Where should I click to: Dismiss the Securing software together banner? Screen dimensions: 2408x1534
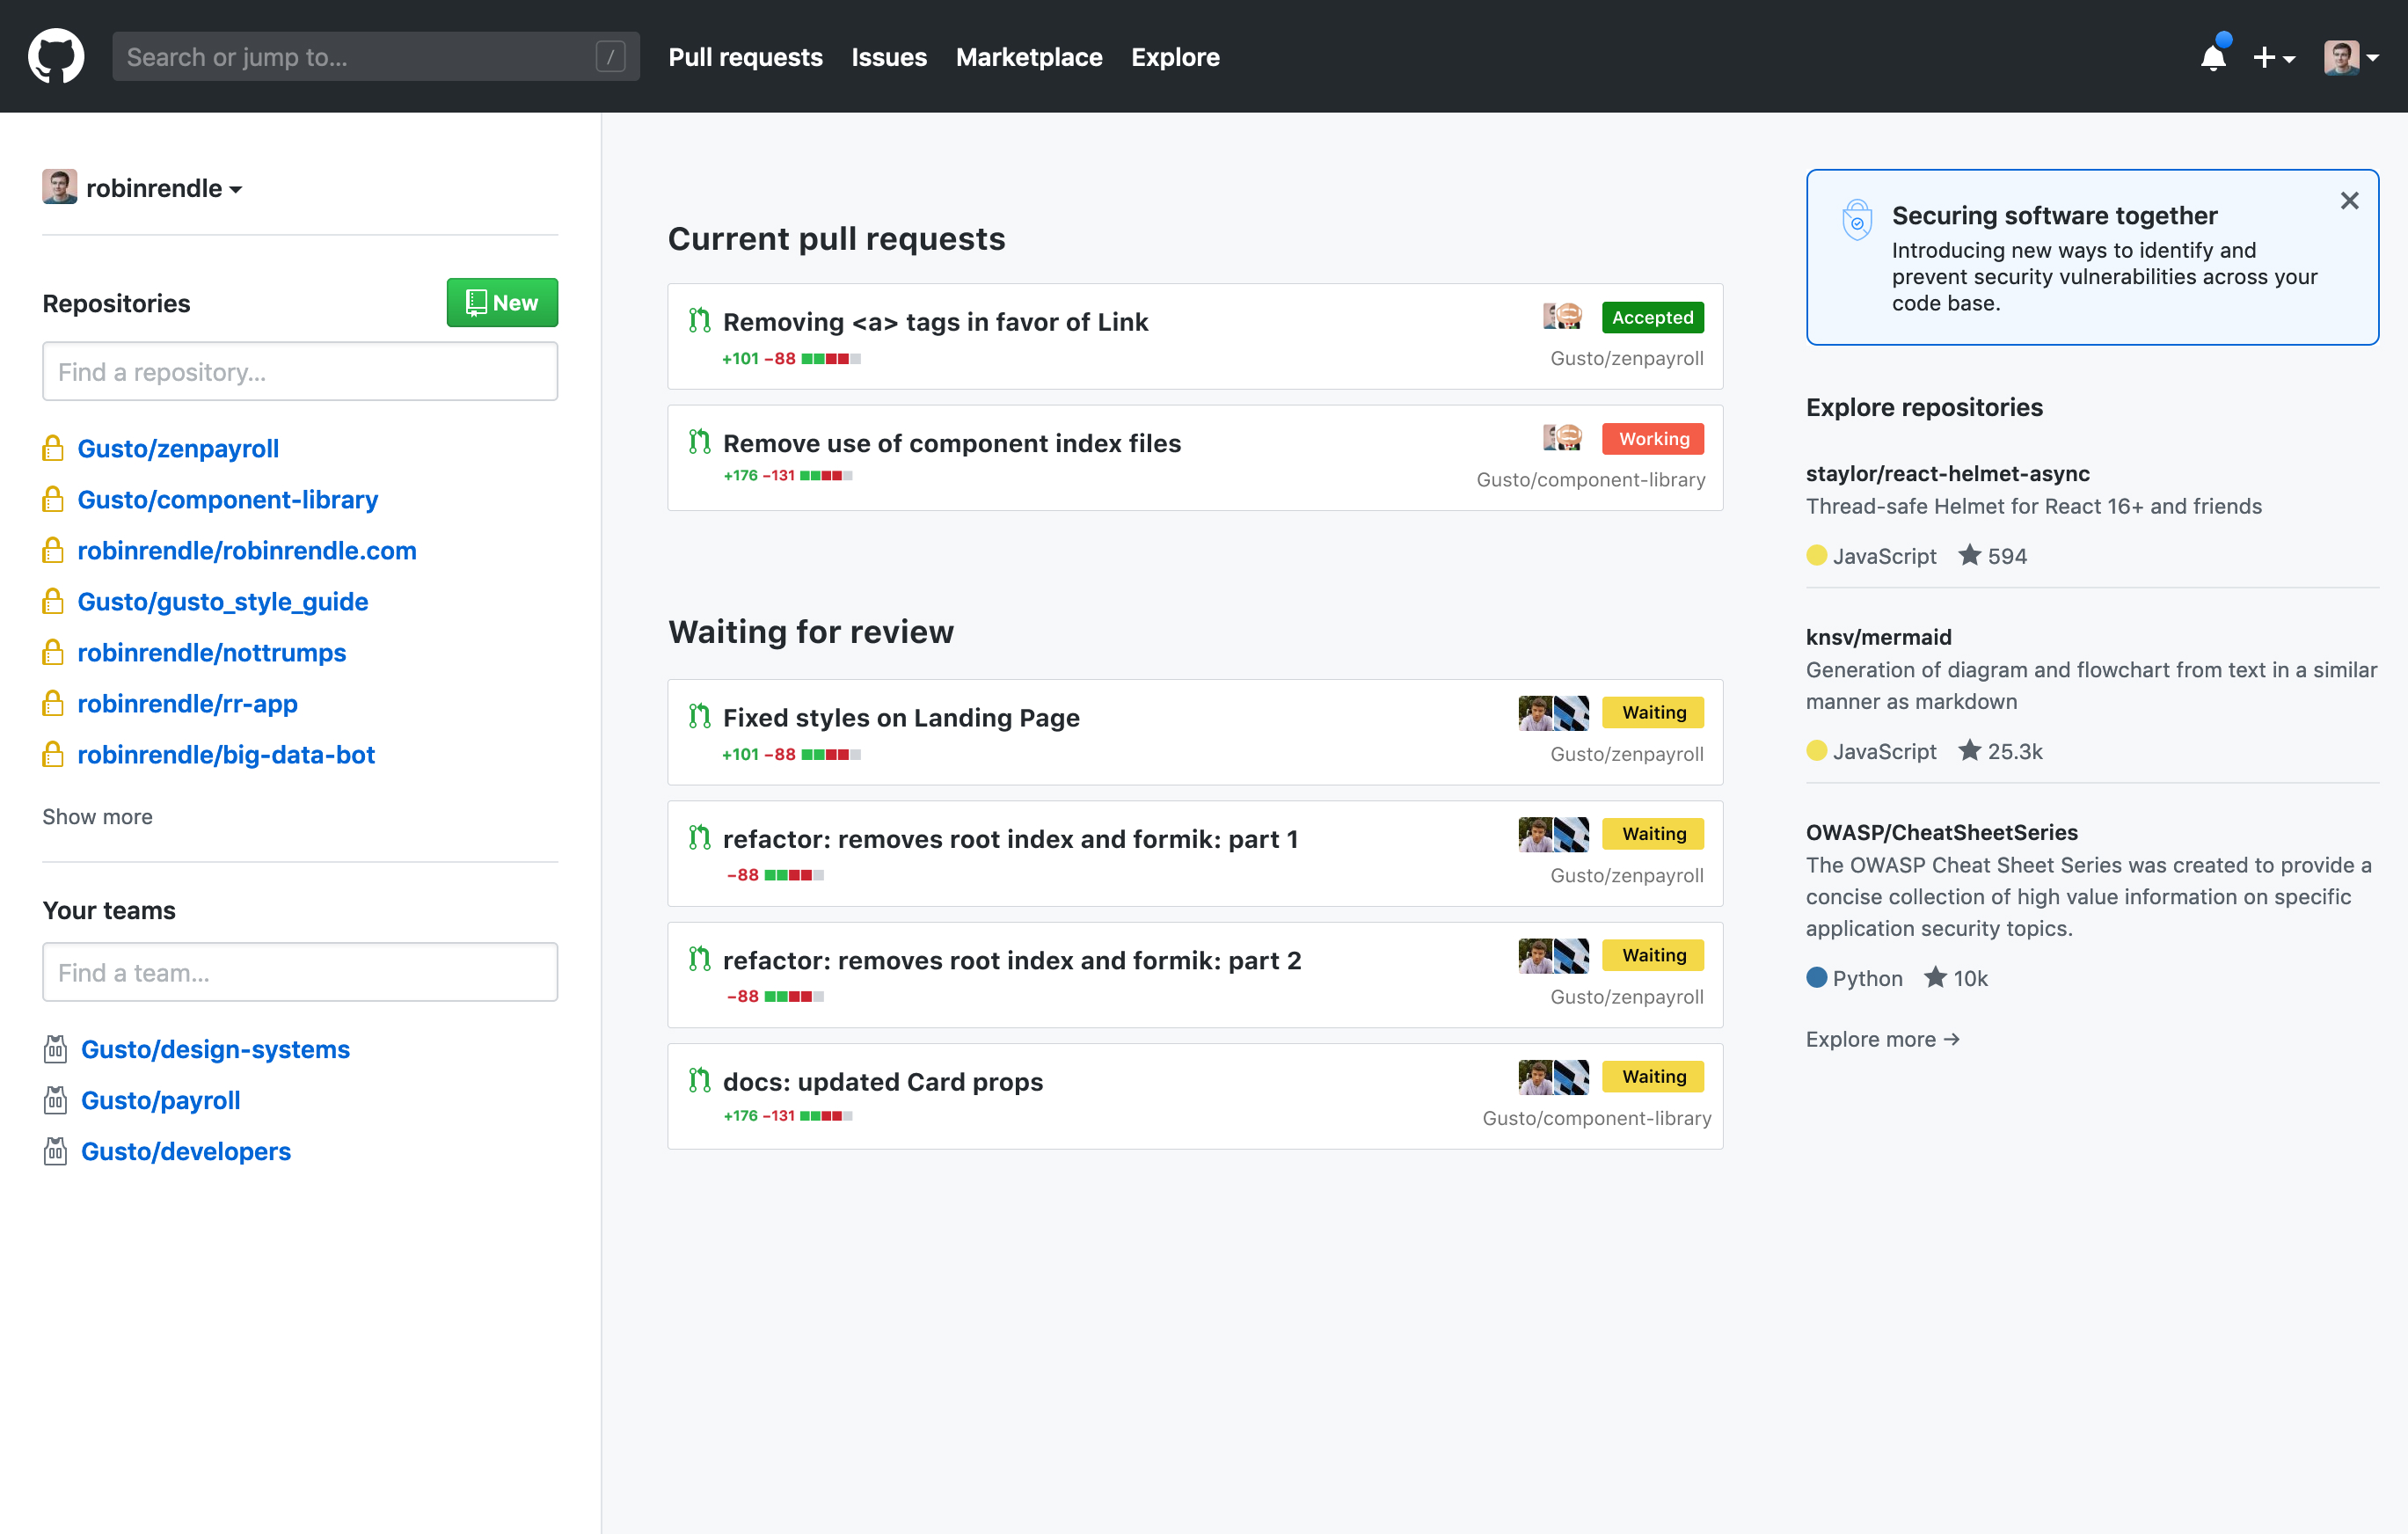pyautogui.click(x=2349, y=201)
